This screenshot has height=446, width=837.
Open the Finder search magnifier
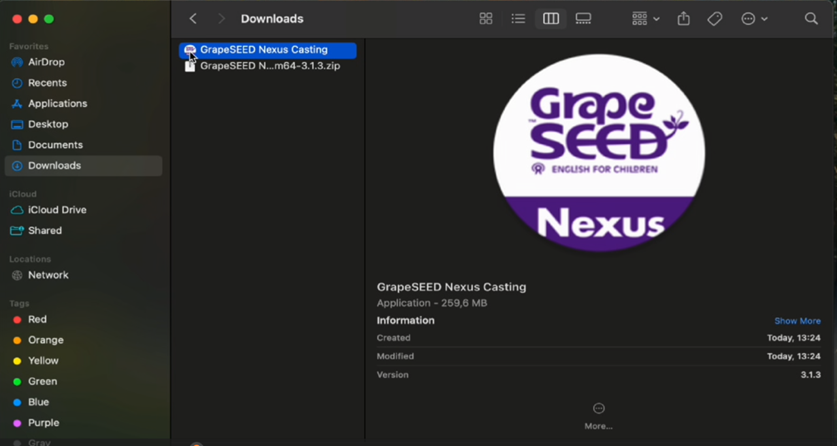click(x=811, y=19)
